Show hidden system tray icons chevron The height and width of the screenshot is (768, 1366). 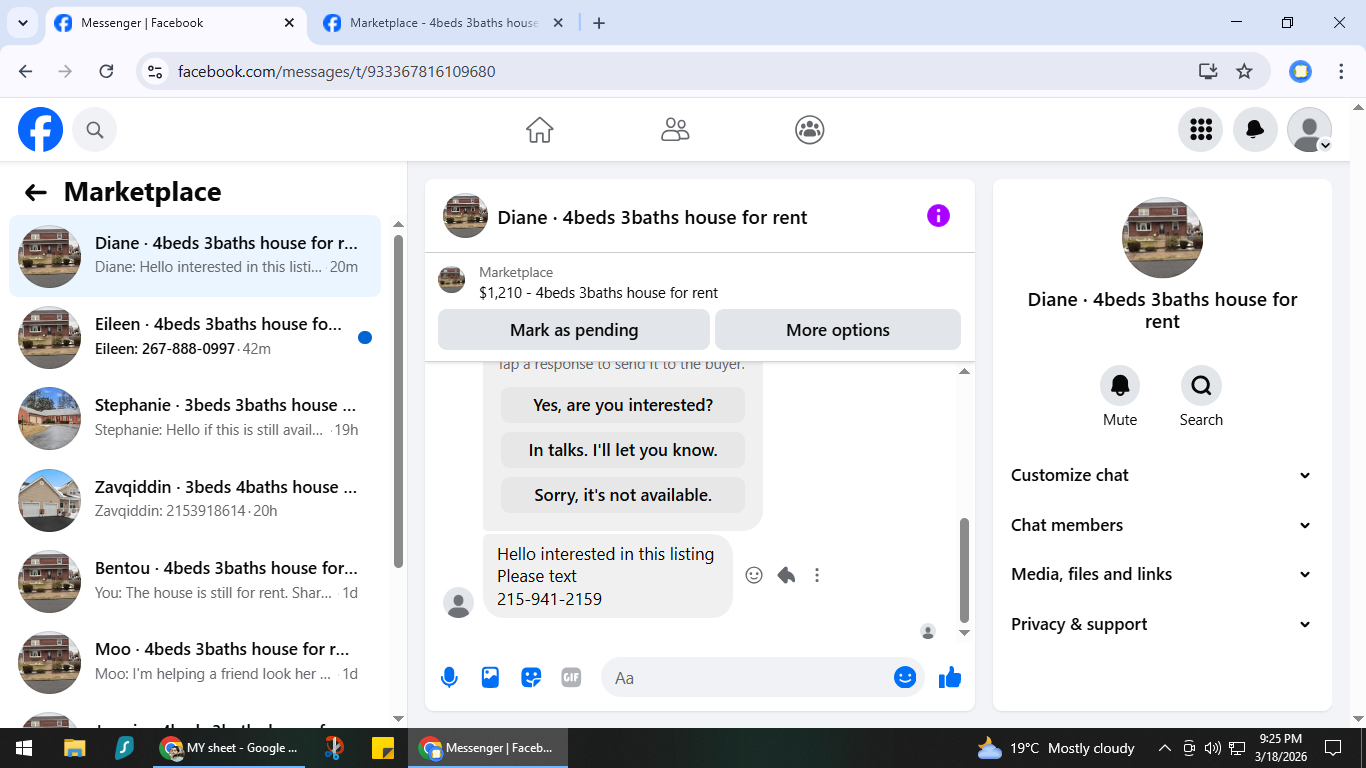tap(1164, 748)
